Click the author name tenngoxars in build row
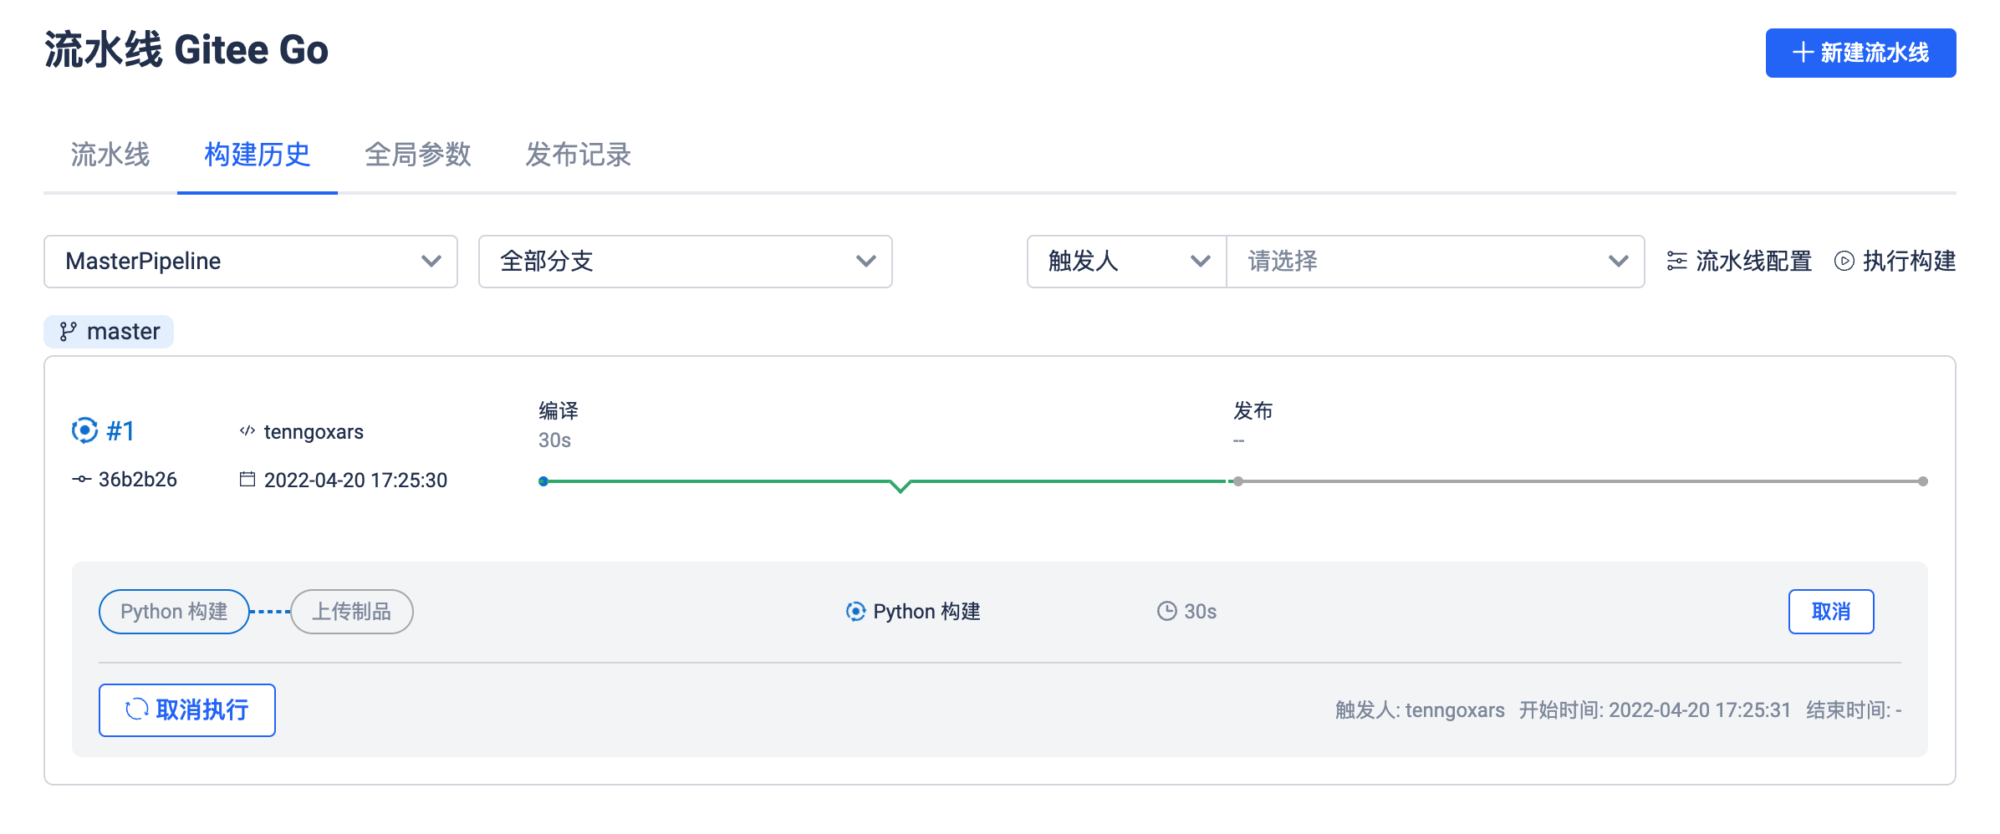Viewport: 2000px width, 834px height. [313, 432]
